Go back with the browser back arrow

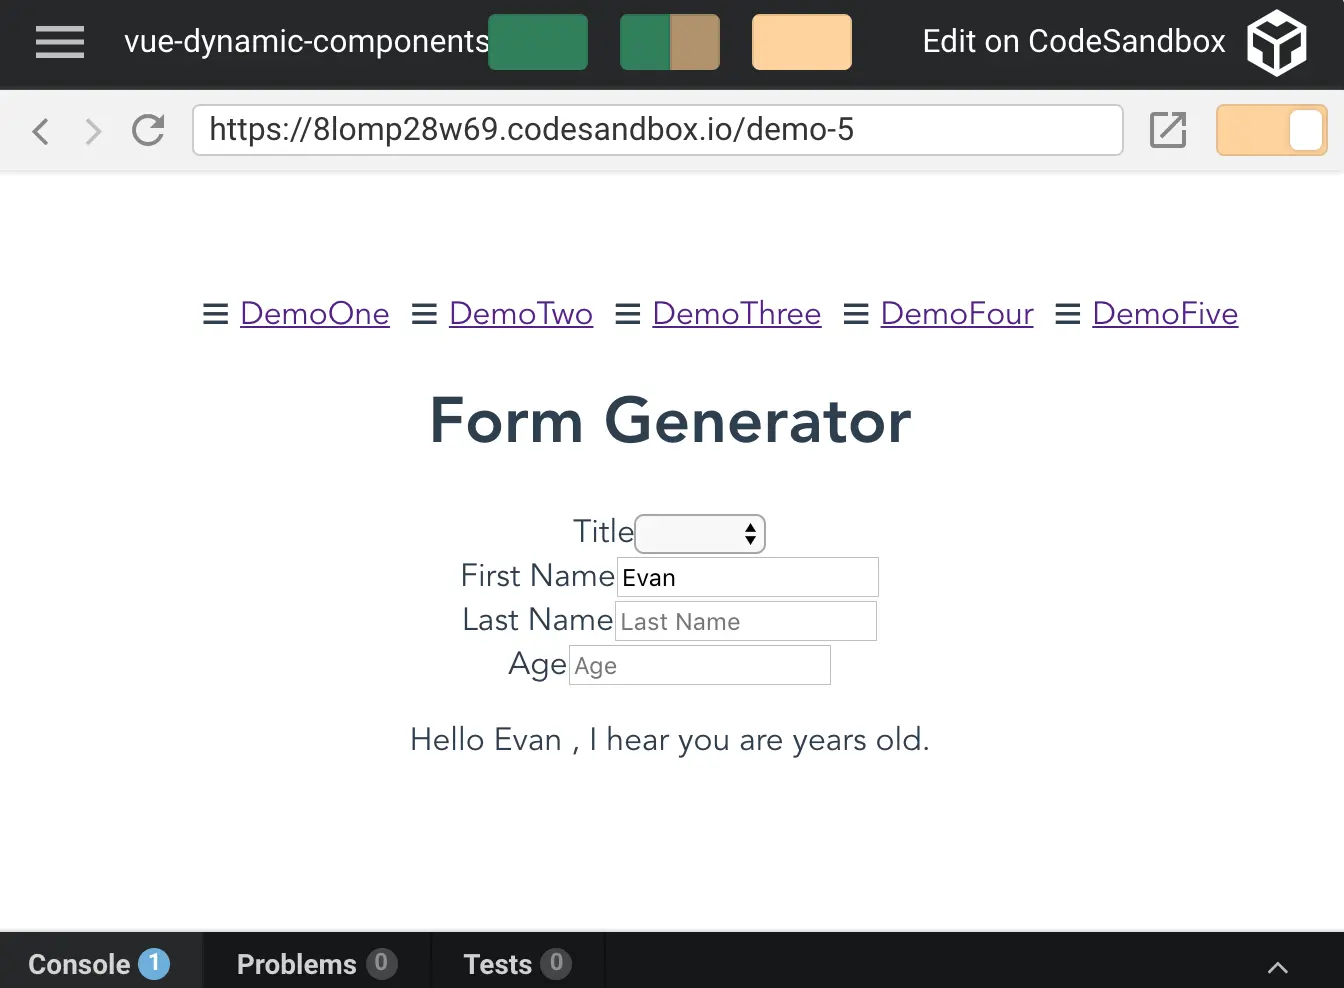pos(40,131)
